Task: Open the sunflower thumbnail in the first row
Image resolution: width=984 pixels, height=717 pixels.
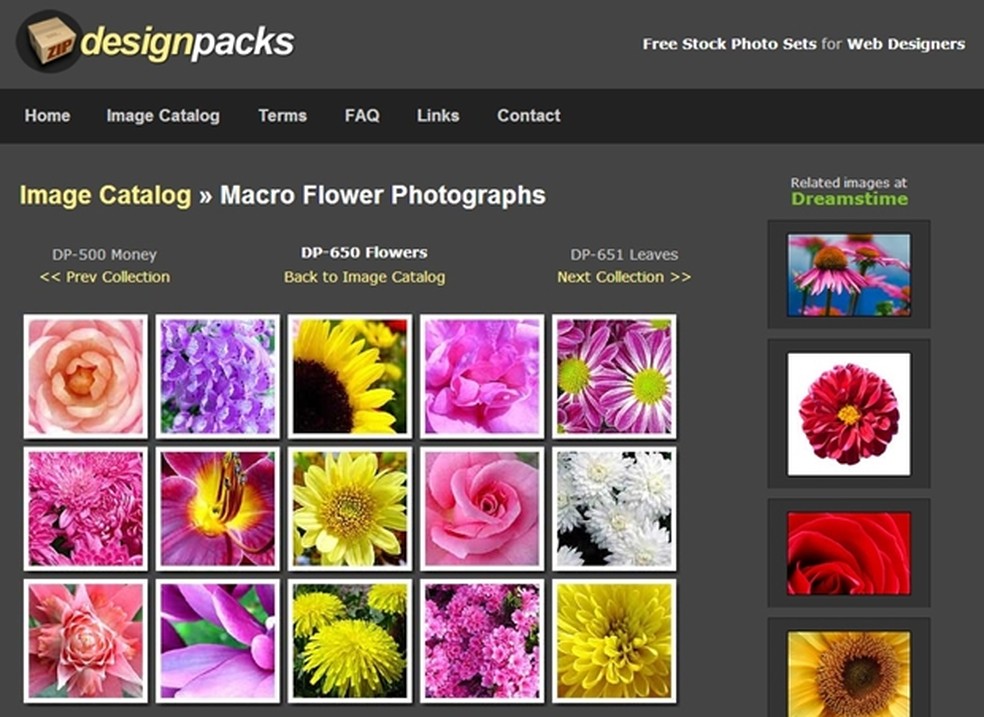Action: tap(350, 376)
